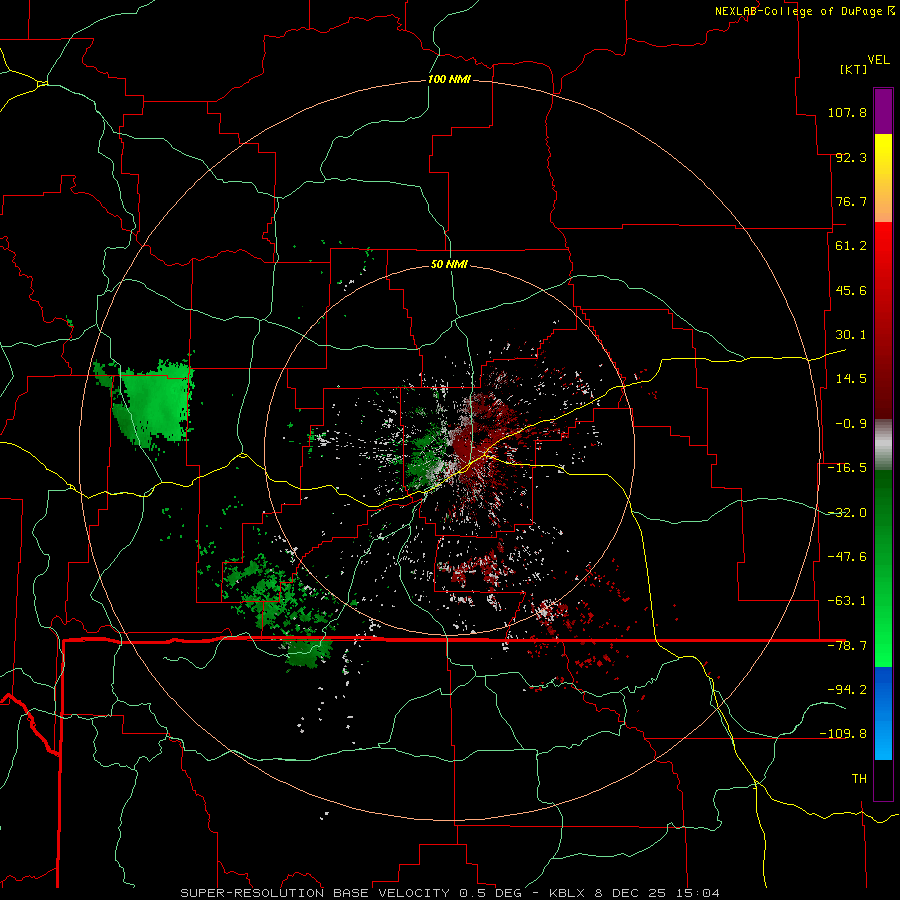Click the TH legend label
This screenshot has height=900, width=900.
[859, 778]
